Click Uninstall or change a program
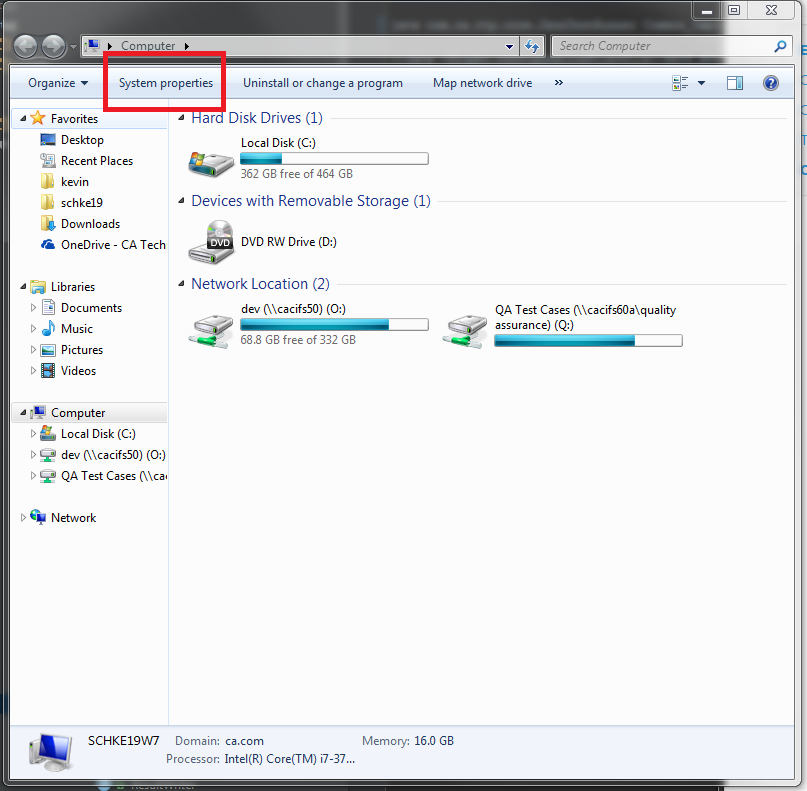The width and height of the screenshot is (807, 791). 322,83
